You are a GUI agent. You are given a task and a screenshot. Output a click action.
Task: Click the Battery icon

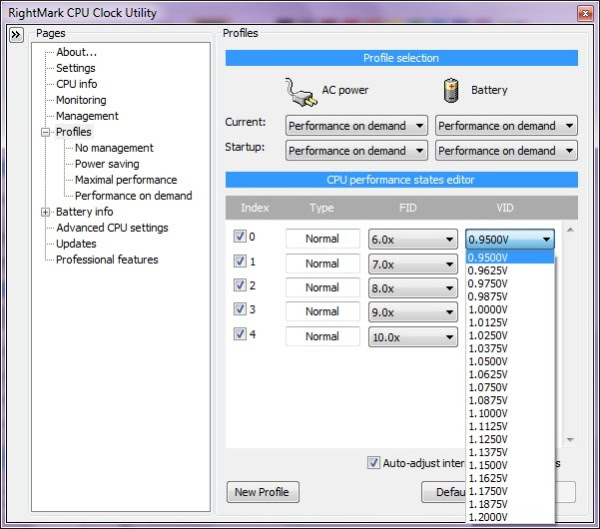pos(451,90)
